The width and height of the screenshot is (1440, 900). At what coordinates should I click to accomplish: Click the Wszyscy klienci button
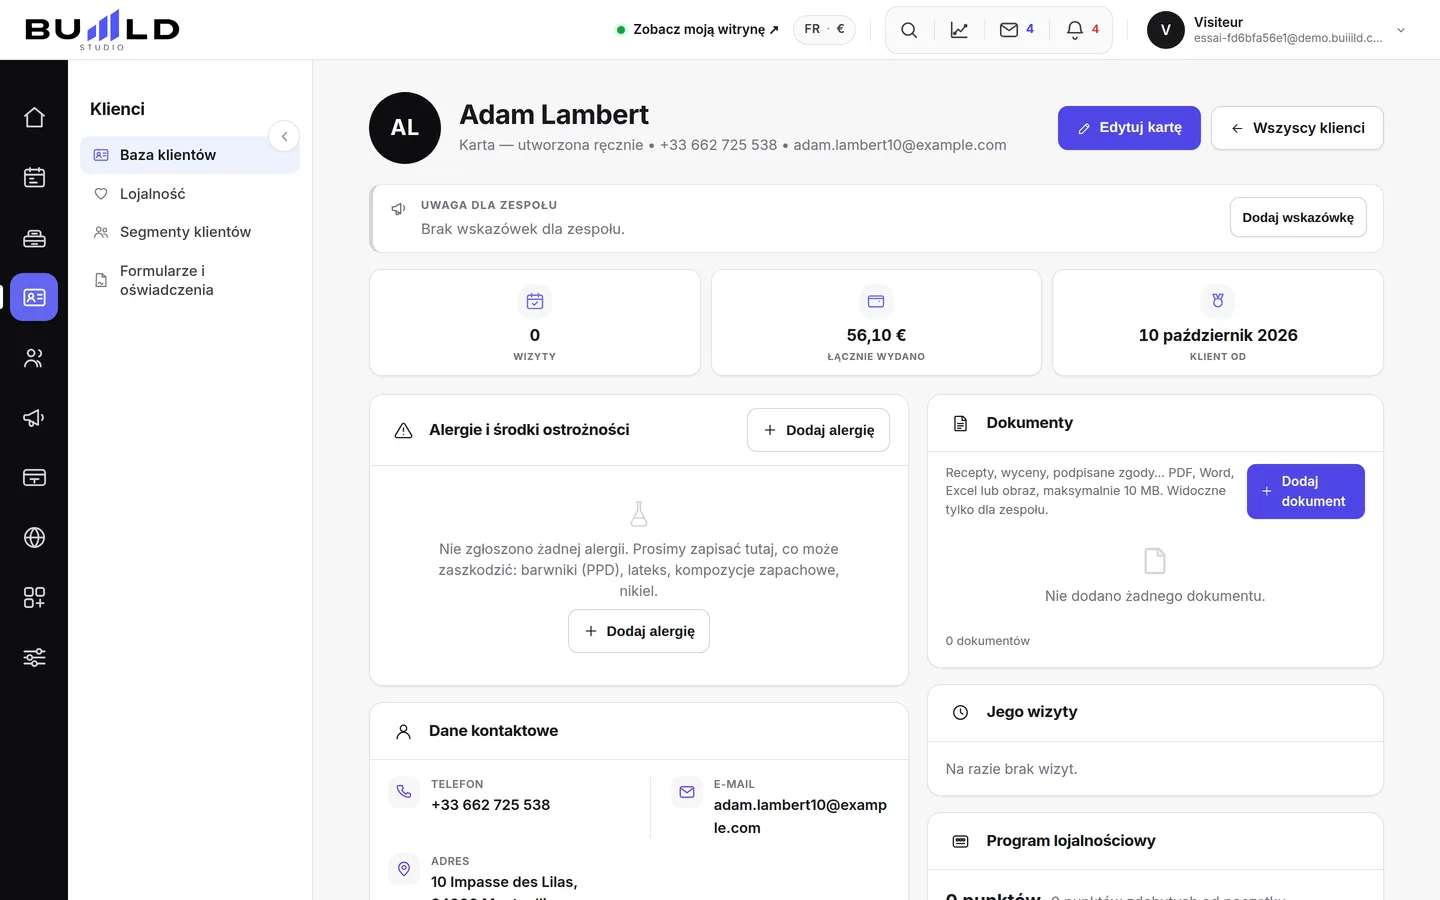[x=1297, y=128]
